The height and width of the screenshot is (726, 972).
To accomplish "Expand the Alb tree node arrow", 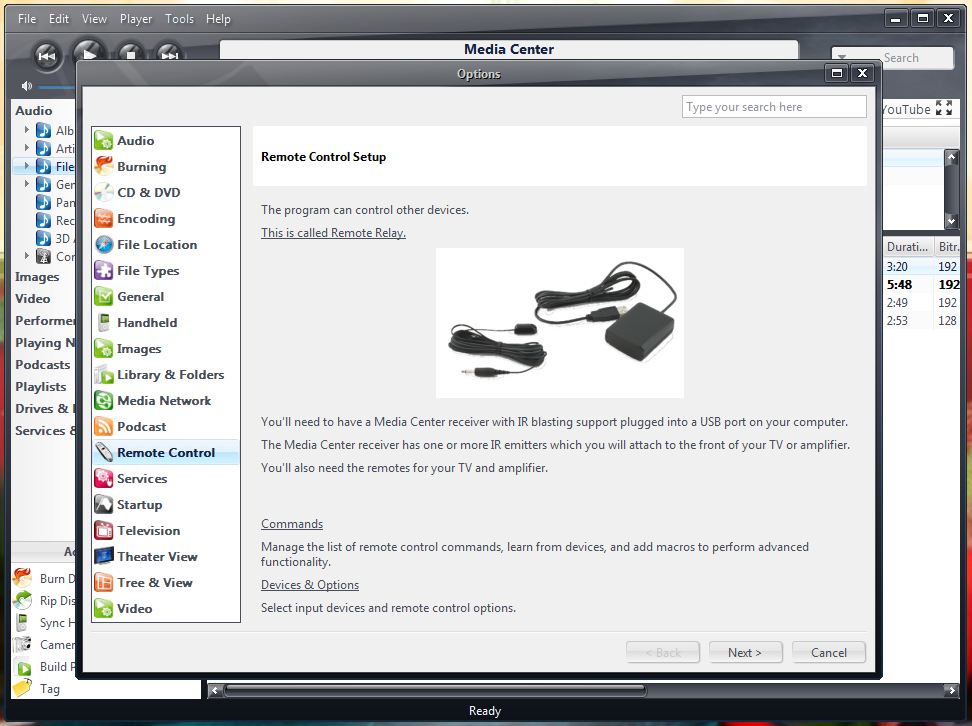I will (x=27, y=130).
